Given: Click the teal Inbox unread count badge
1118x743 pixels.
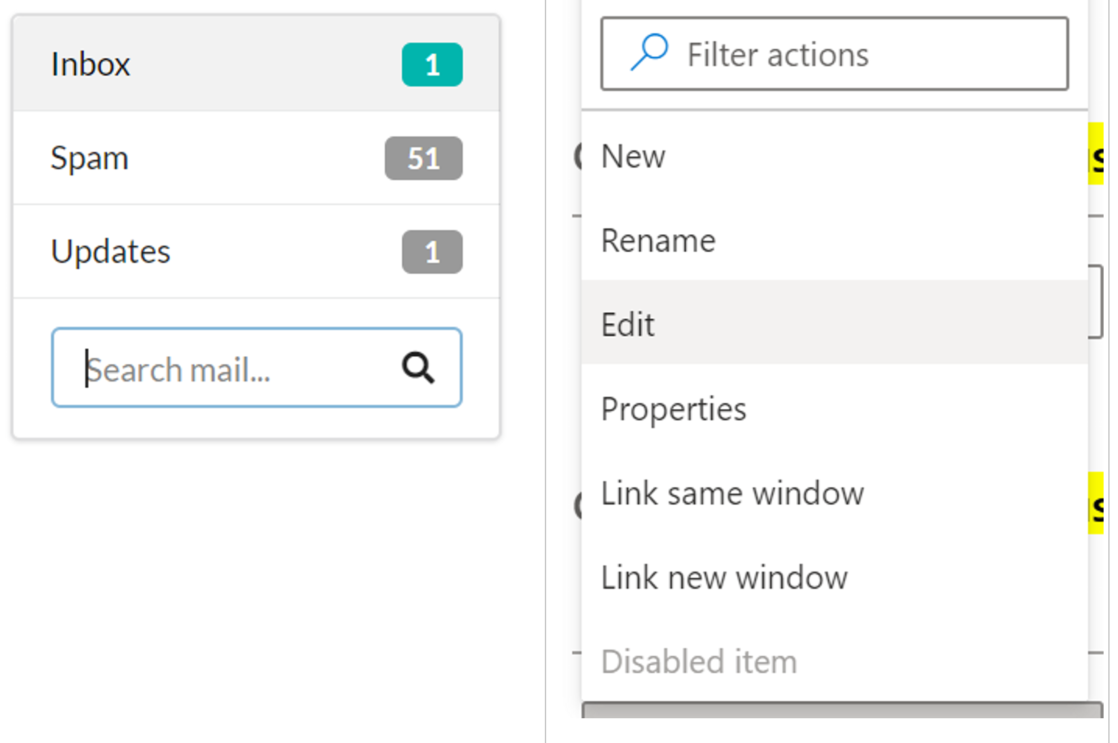Looking at the screenshot, I should tap(432, 65).
